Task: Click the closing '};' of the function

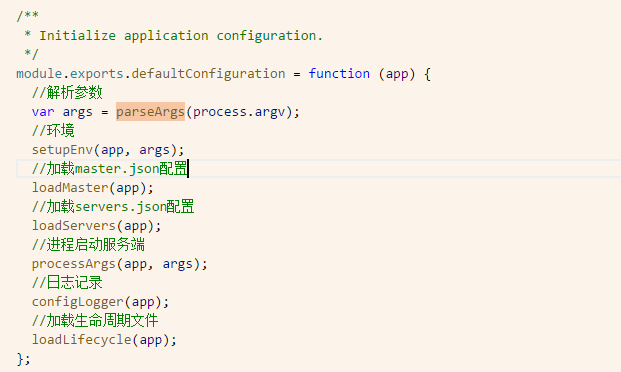Action: pyautogui.click(x=23, y=359)
